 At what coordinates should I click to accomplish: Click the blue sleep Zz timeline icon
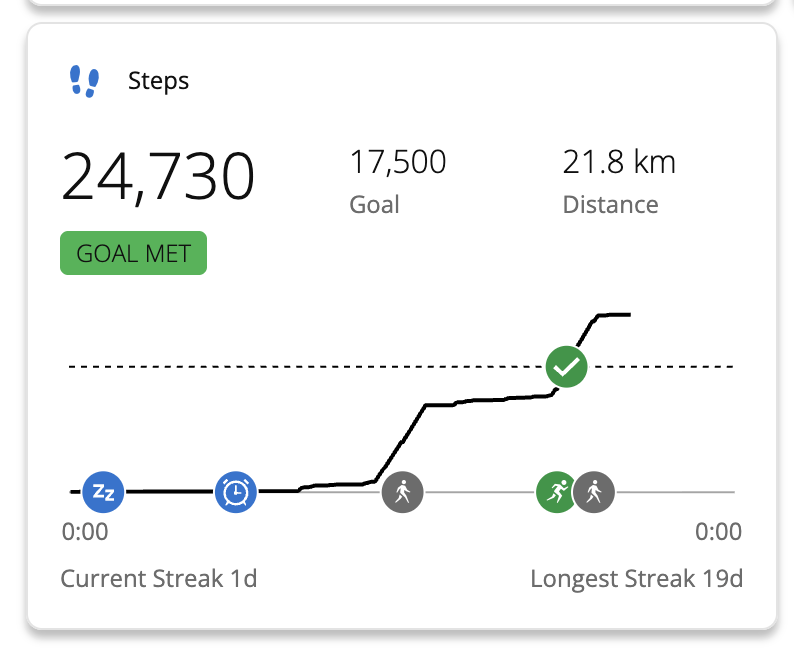point(102,491)
